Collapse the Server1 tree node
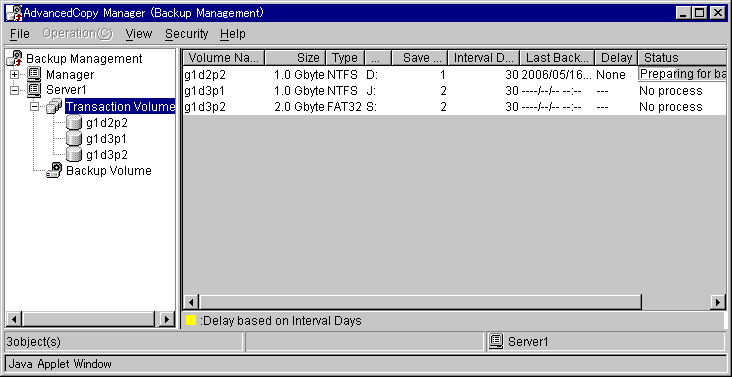 (14, 90)
